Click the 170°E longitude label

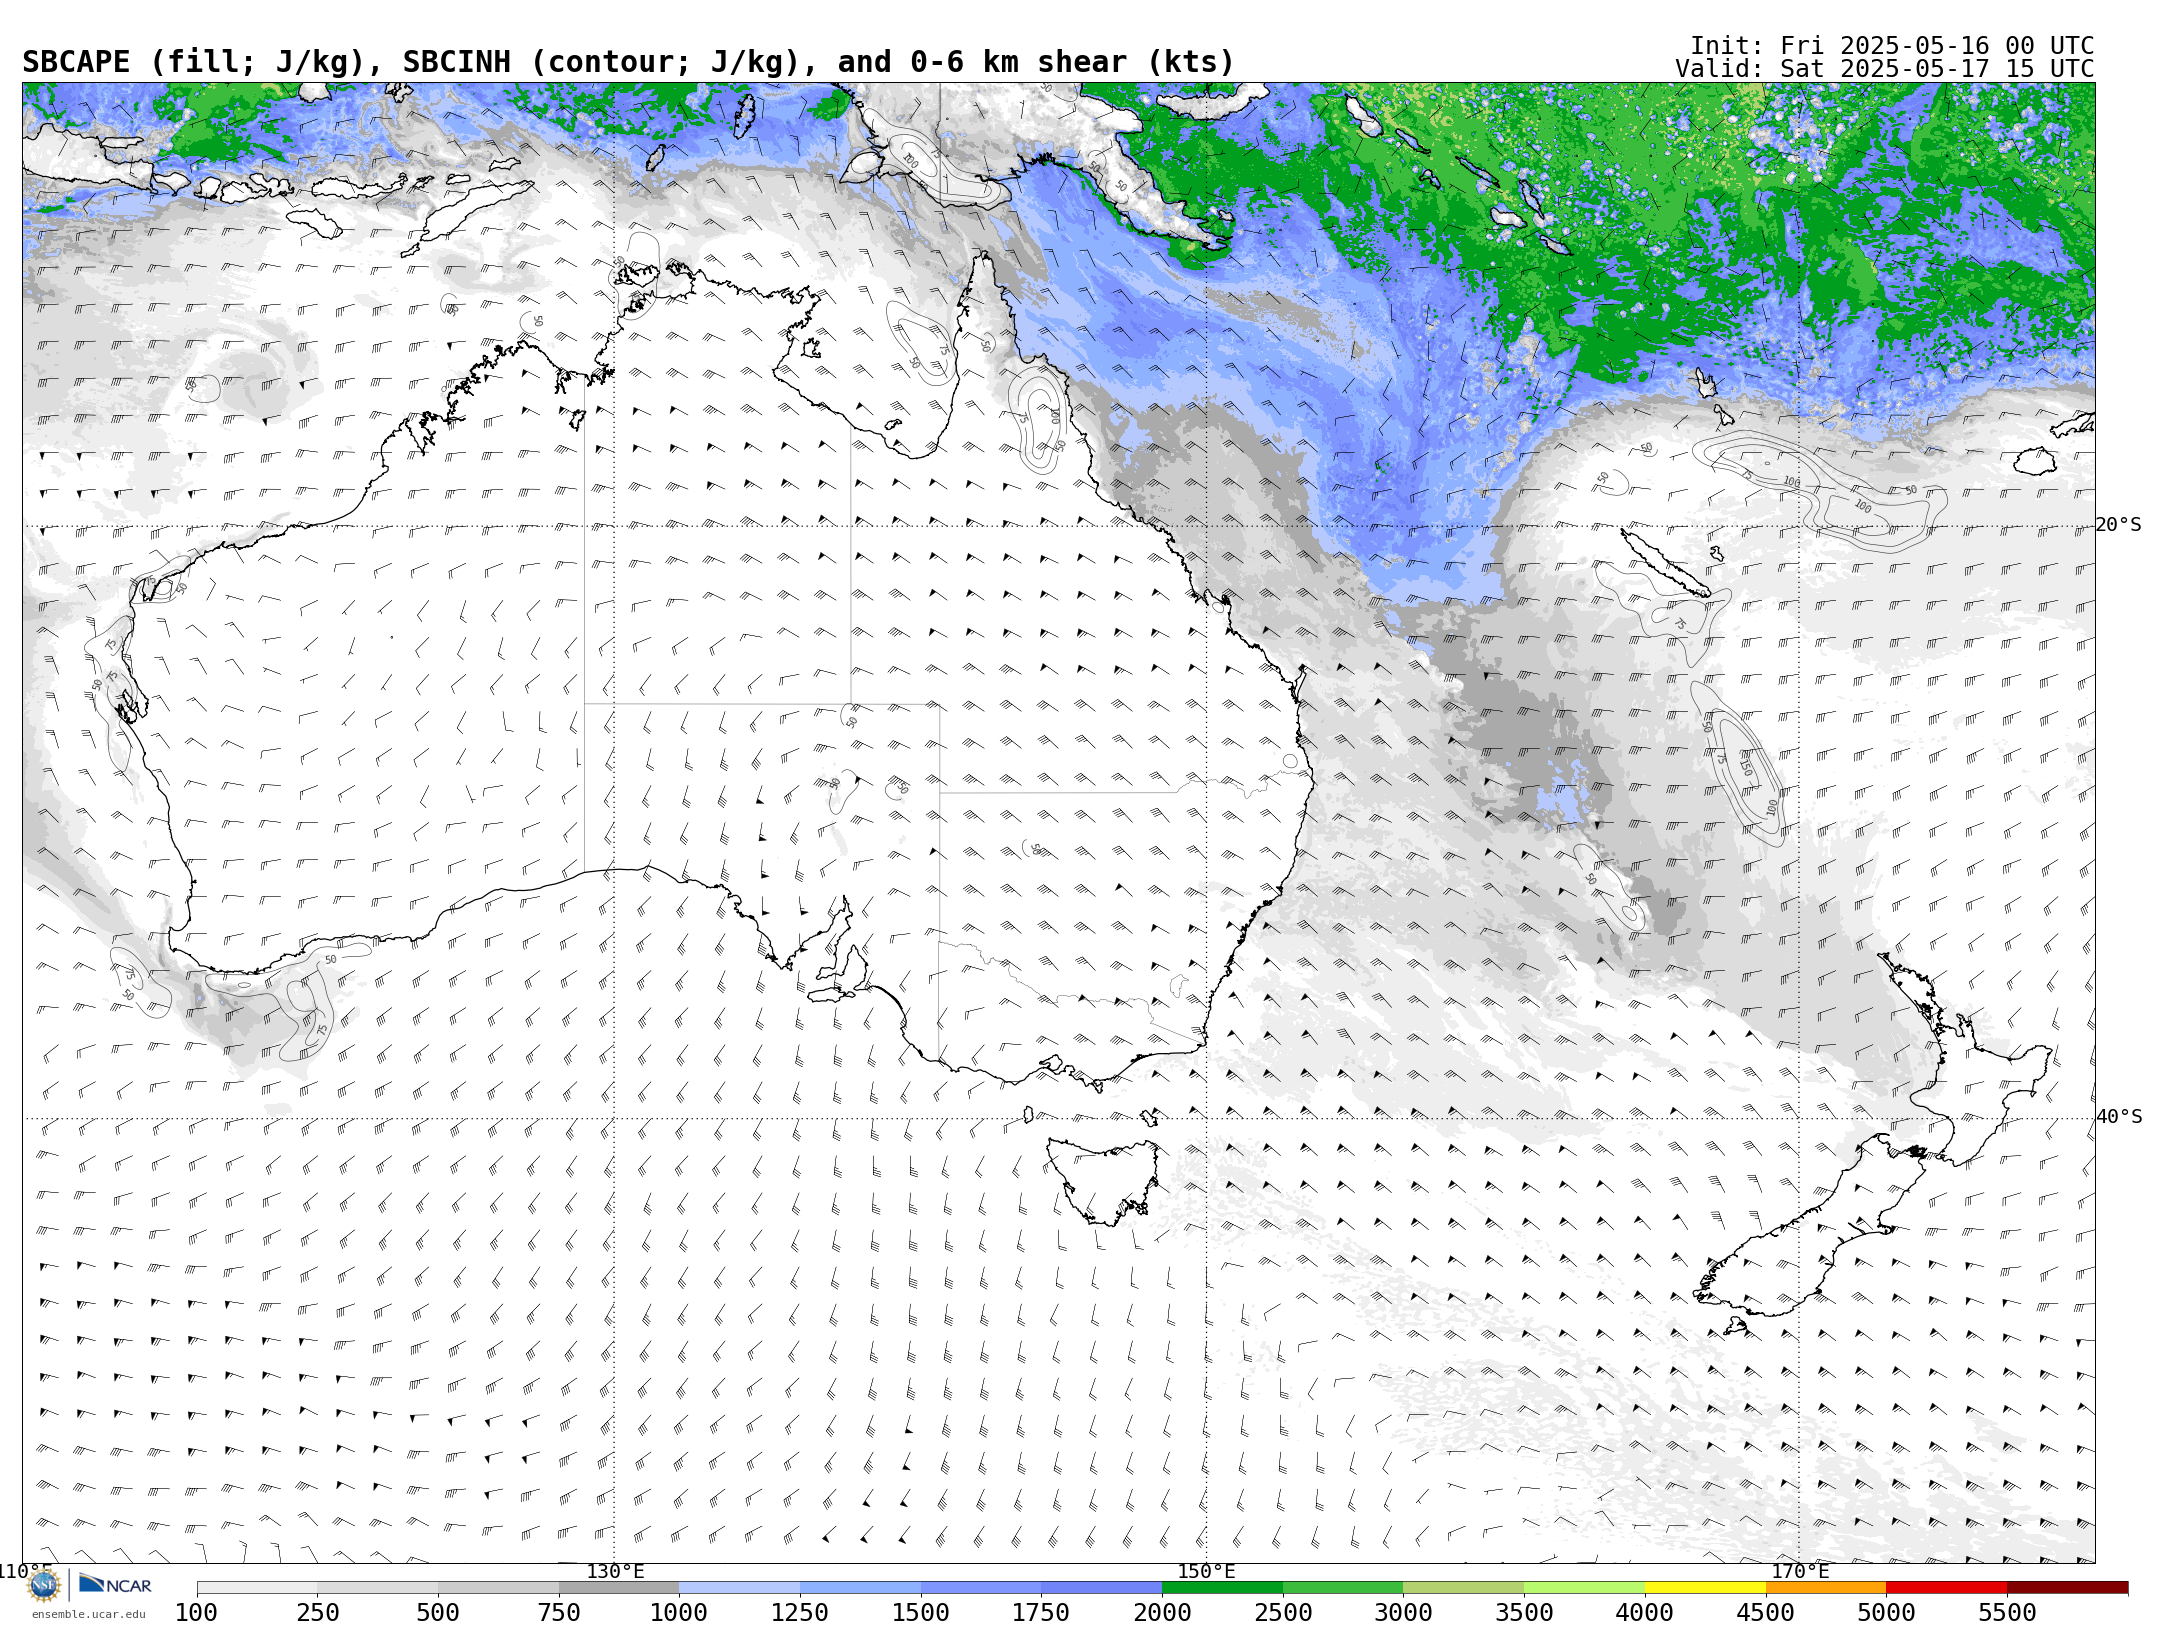1799,1571
